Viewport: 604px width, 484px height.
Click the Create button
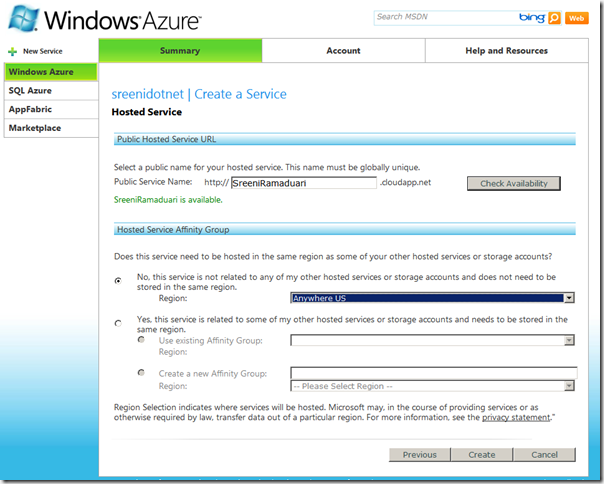(482, 455)
